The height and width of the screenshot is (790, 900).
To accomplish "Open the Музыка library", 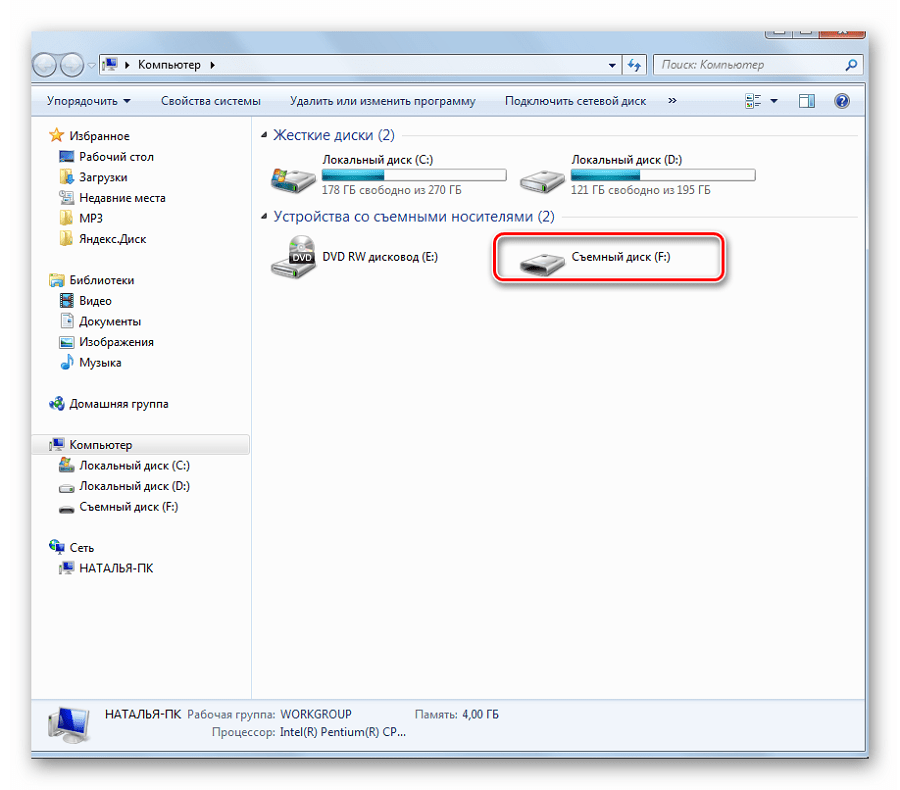I will pyautogui.click(x=100, y=363).
